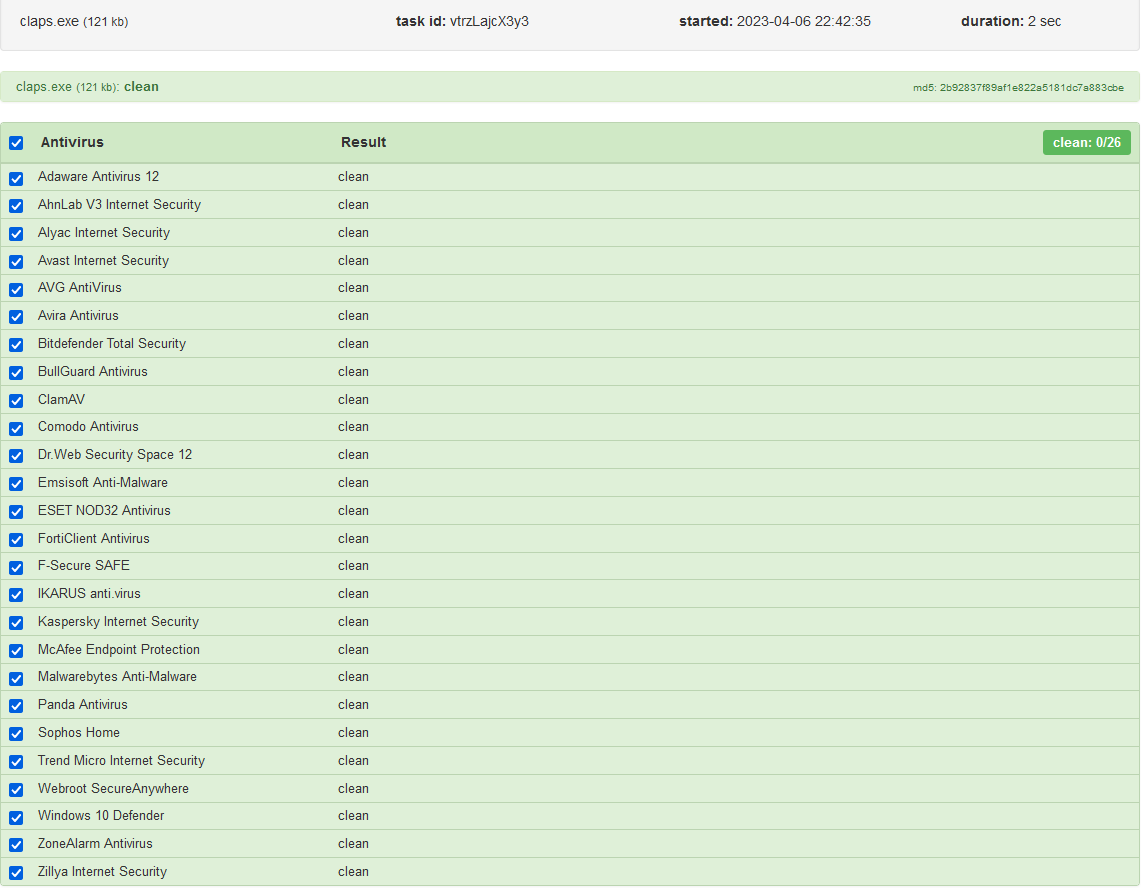Click the 'ESET NOD32 Antivirus' name
Viewport: 1143px width, 888px height.
click(x=104, y=510)
